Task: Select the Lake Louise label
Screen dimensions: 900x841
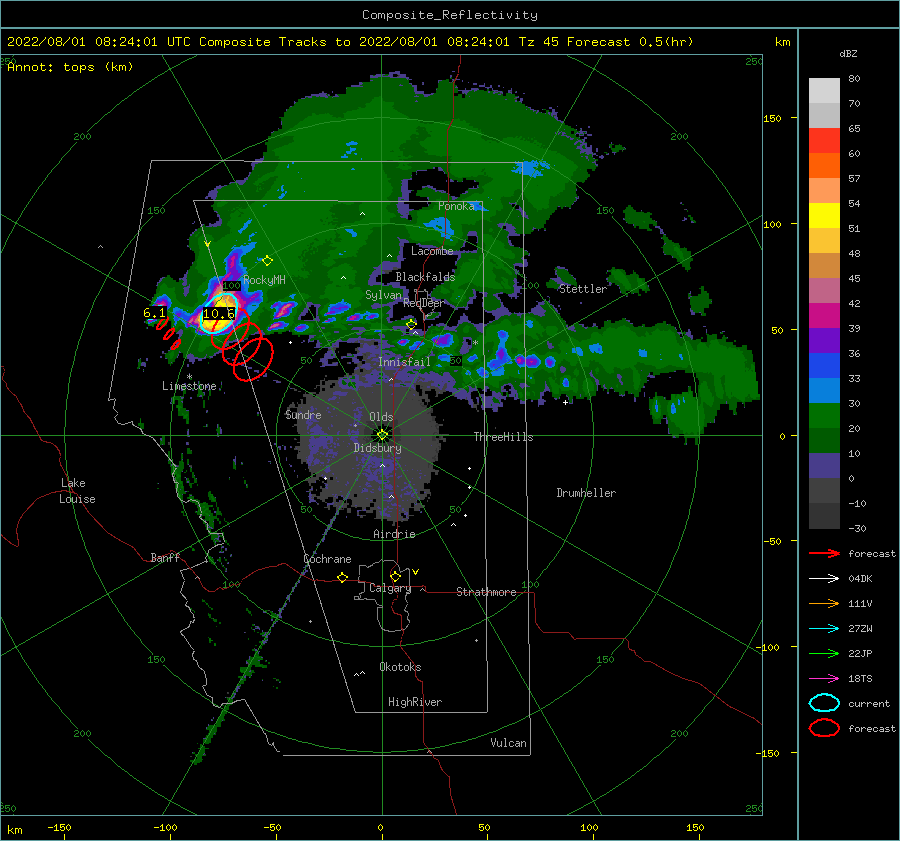Action: click(77, 491)
